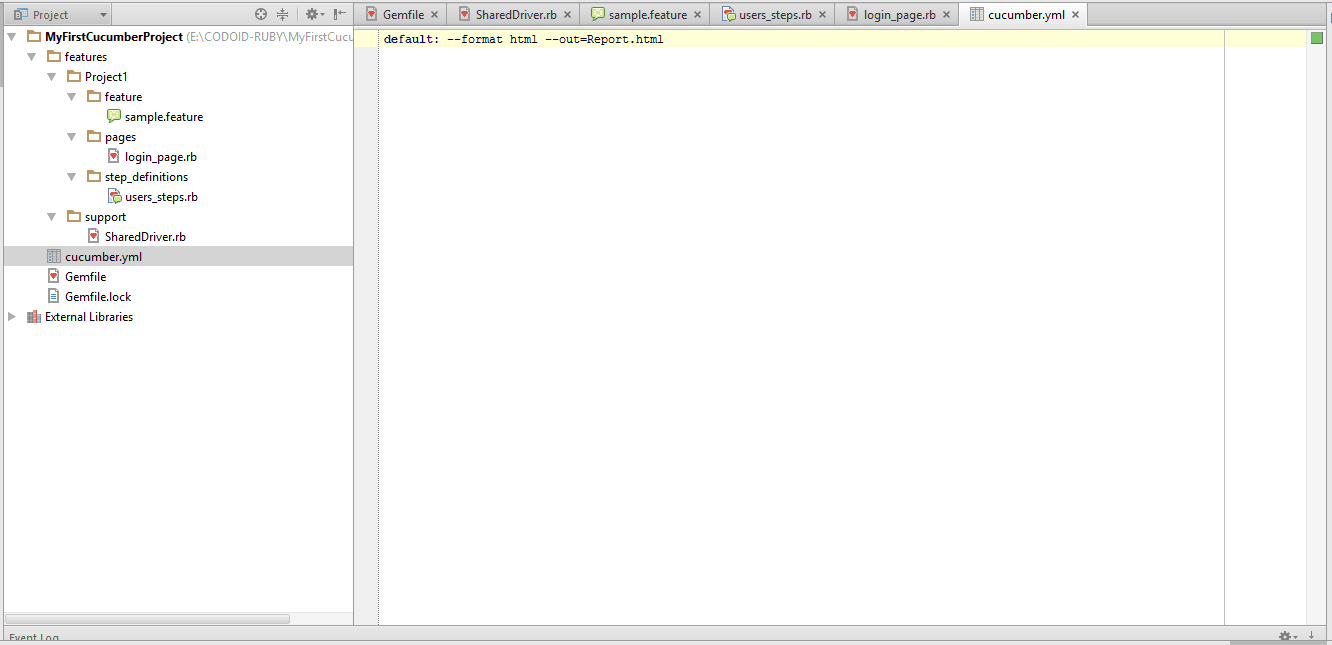Switch to the SharedDriver.rb tab
Viewport: 1332px width, 645px height.
coord(515,15)
